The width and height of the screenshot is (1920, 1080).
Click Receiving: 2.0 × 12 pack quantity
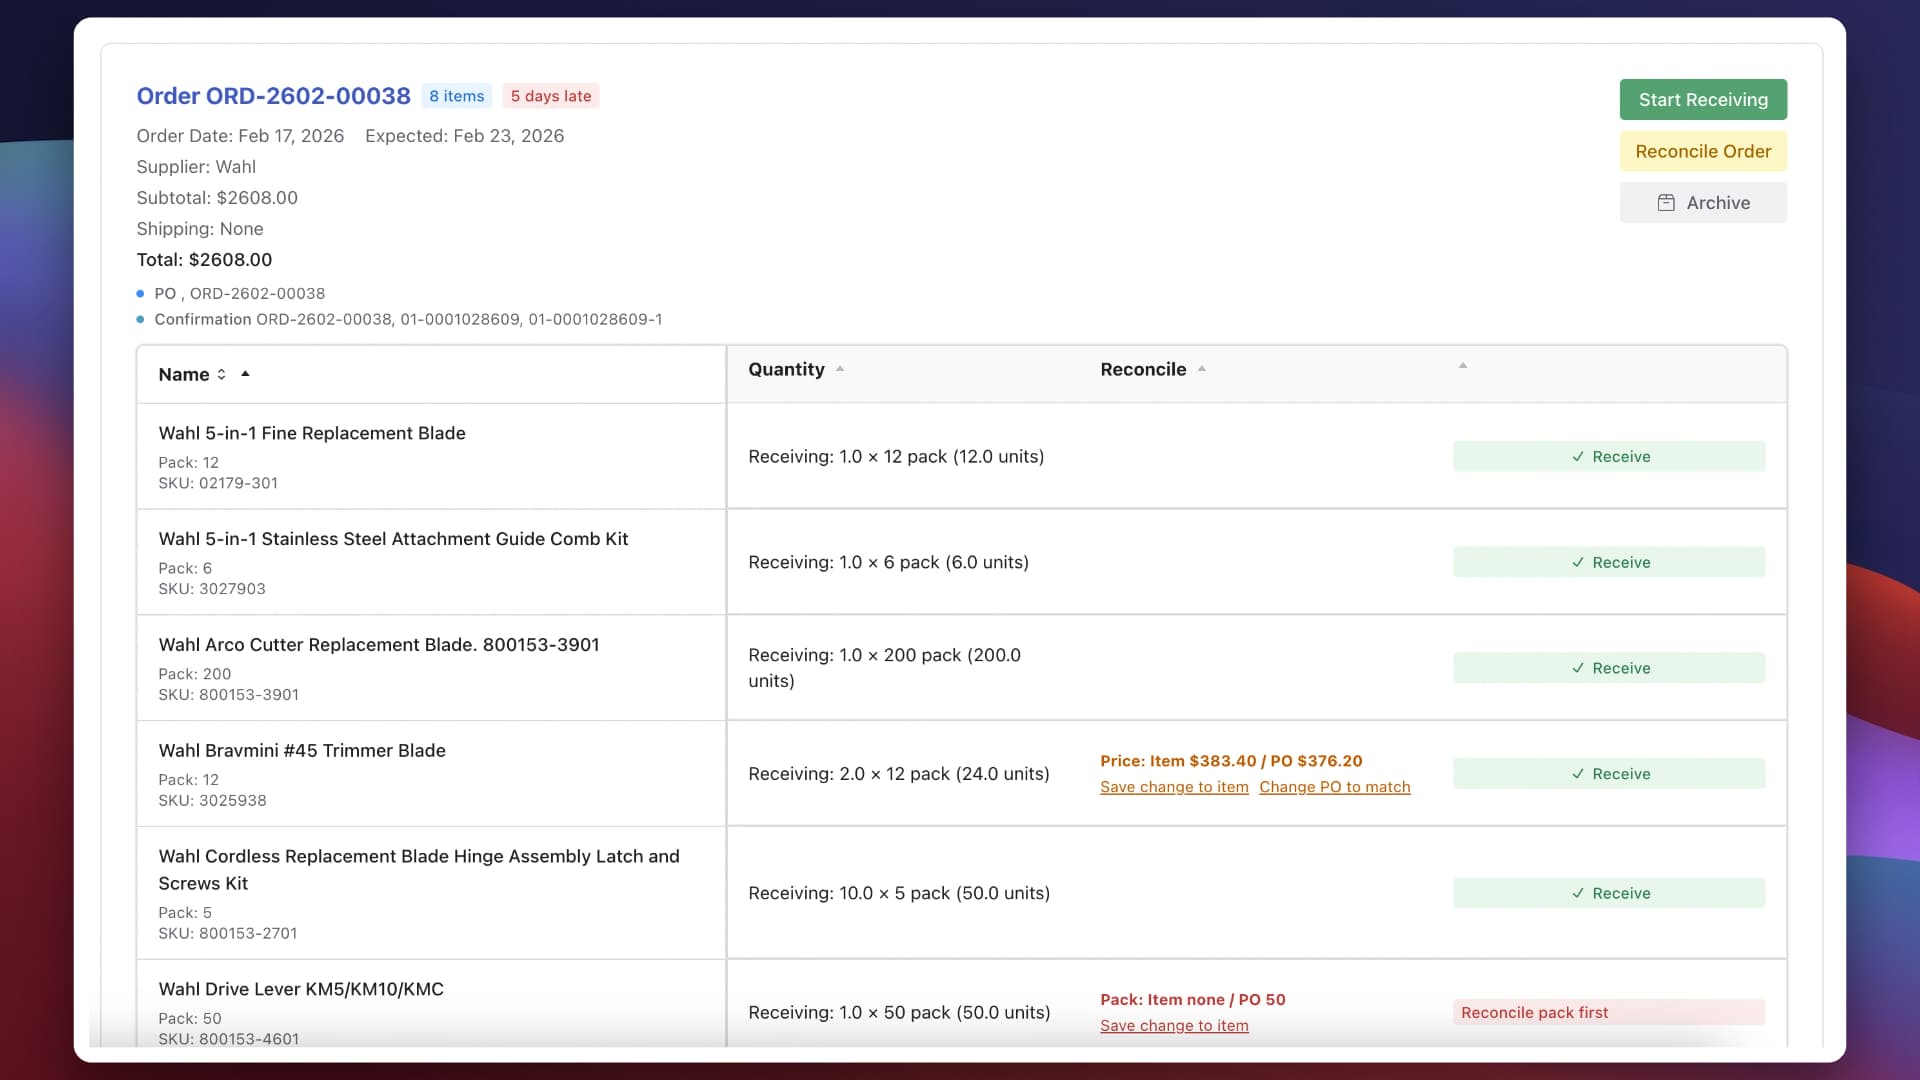pos(899,774)
